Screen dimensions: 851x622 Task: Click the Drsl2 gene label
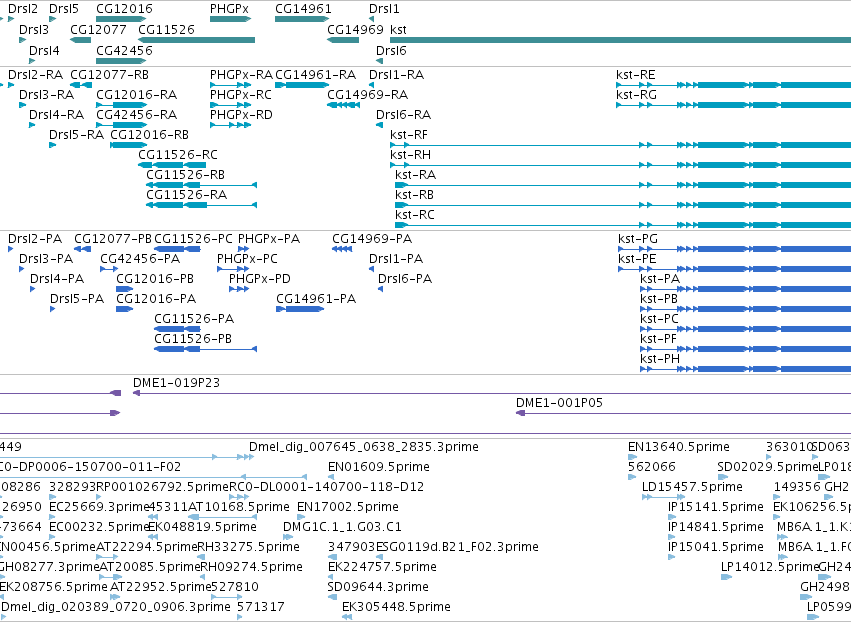[x=23, y=9]
